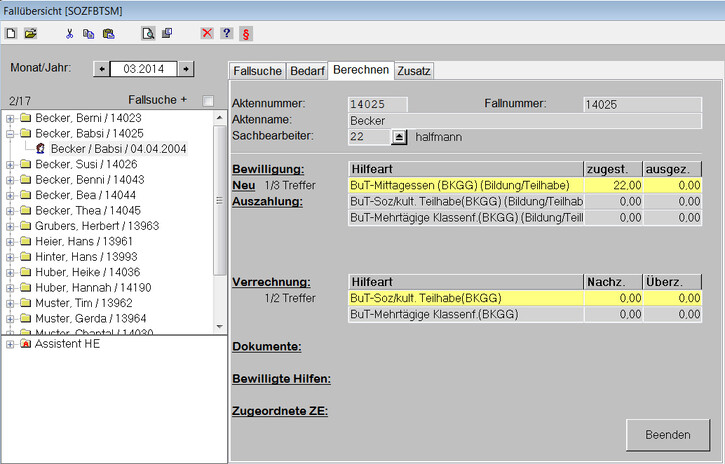The image size is (725, 464).
Task: Click the new document toolbar icon
Action: click(11, 33)
